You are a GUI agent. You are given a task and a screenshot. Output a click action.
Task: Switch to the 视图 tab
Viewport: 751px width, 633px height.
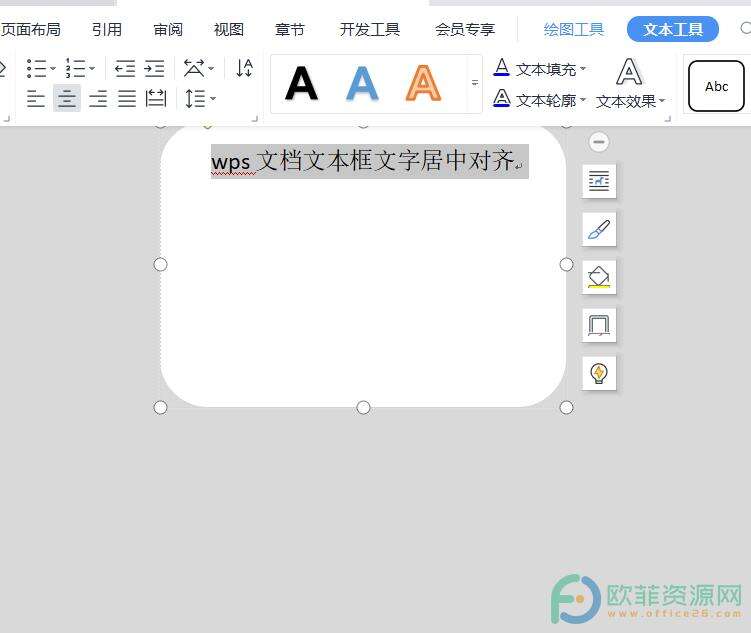point(229,30)
